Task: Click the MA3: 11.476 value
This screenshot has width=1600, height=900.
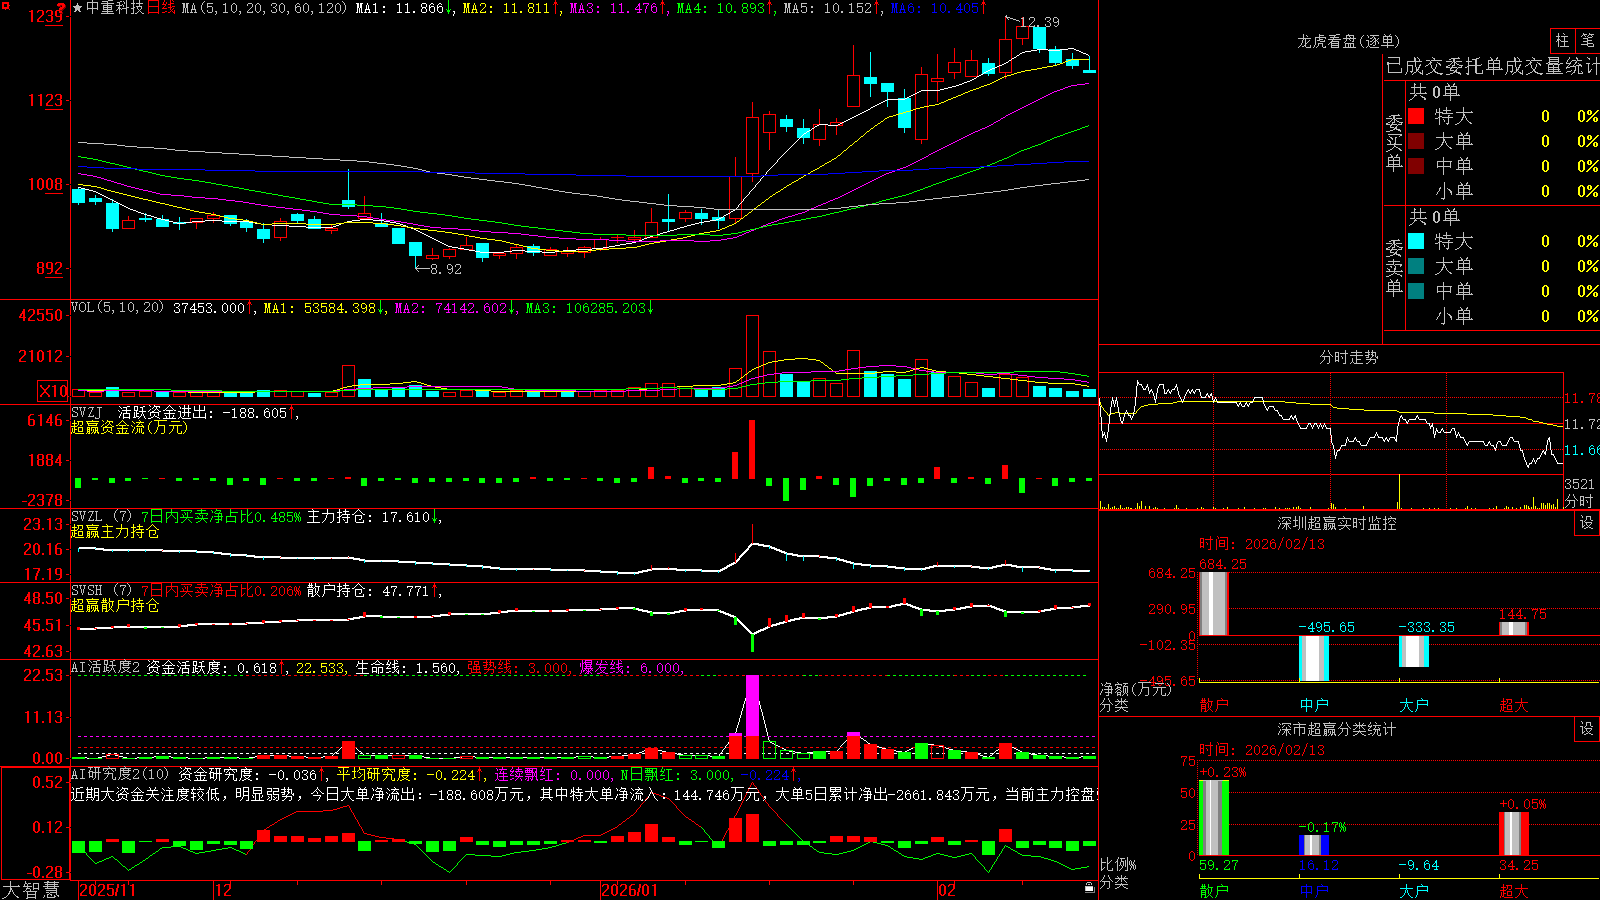Action: (x=615, y=8)
